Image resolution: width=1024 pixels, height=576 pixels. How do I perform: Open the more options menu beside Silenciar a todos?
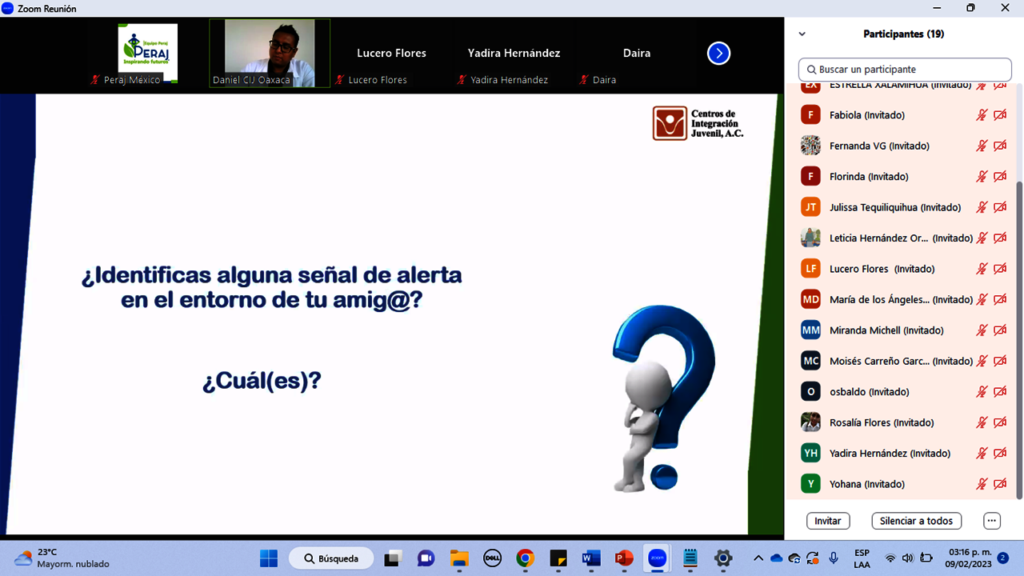tap(991, 520)
